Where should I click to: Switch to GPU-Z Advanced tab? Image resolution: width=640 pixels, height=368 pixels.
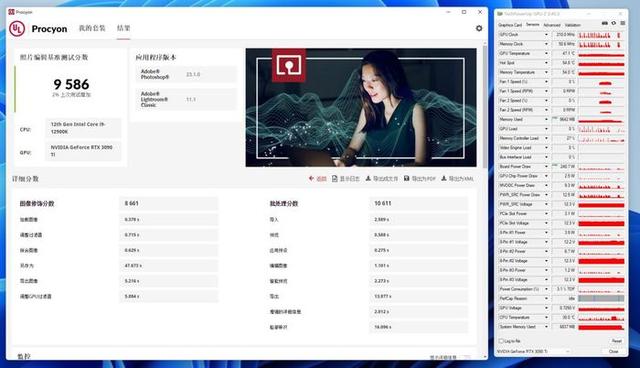tap(552, 25)
